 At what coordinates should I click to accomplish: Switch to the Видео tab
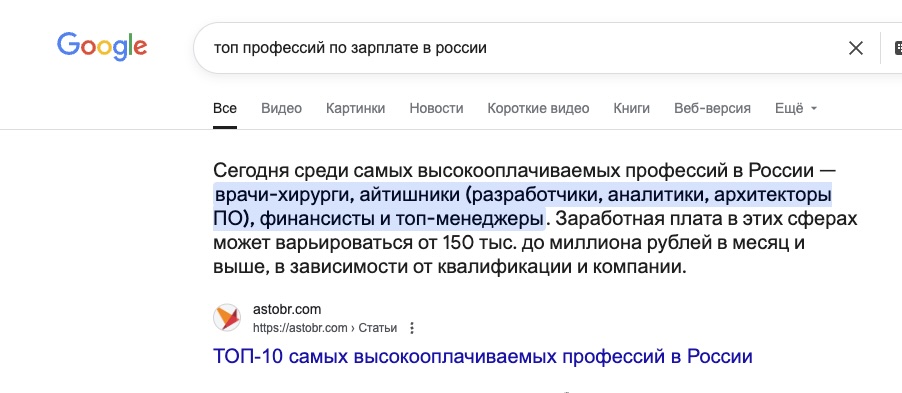pyautogui.click(x=281, y=108)
